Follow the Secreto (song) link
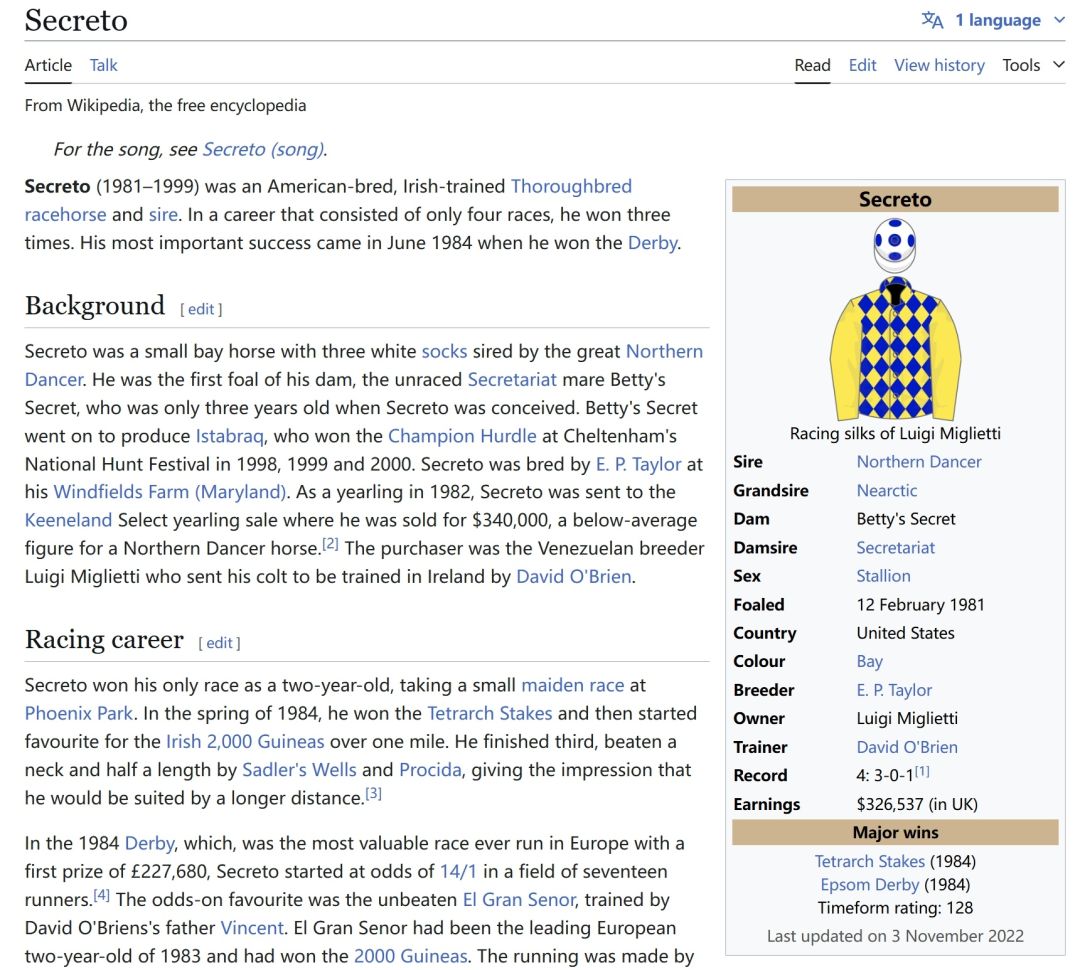 pyautogui.click(x=262, y=149)
